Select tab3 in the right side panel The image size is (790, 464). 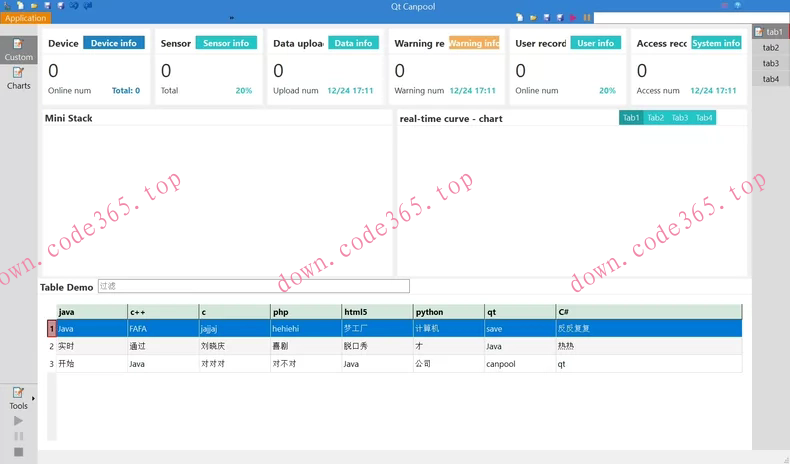pyautogui.click(x=770, y=63)
